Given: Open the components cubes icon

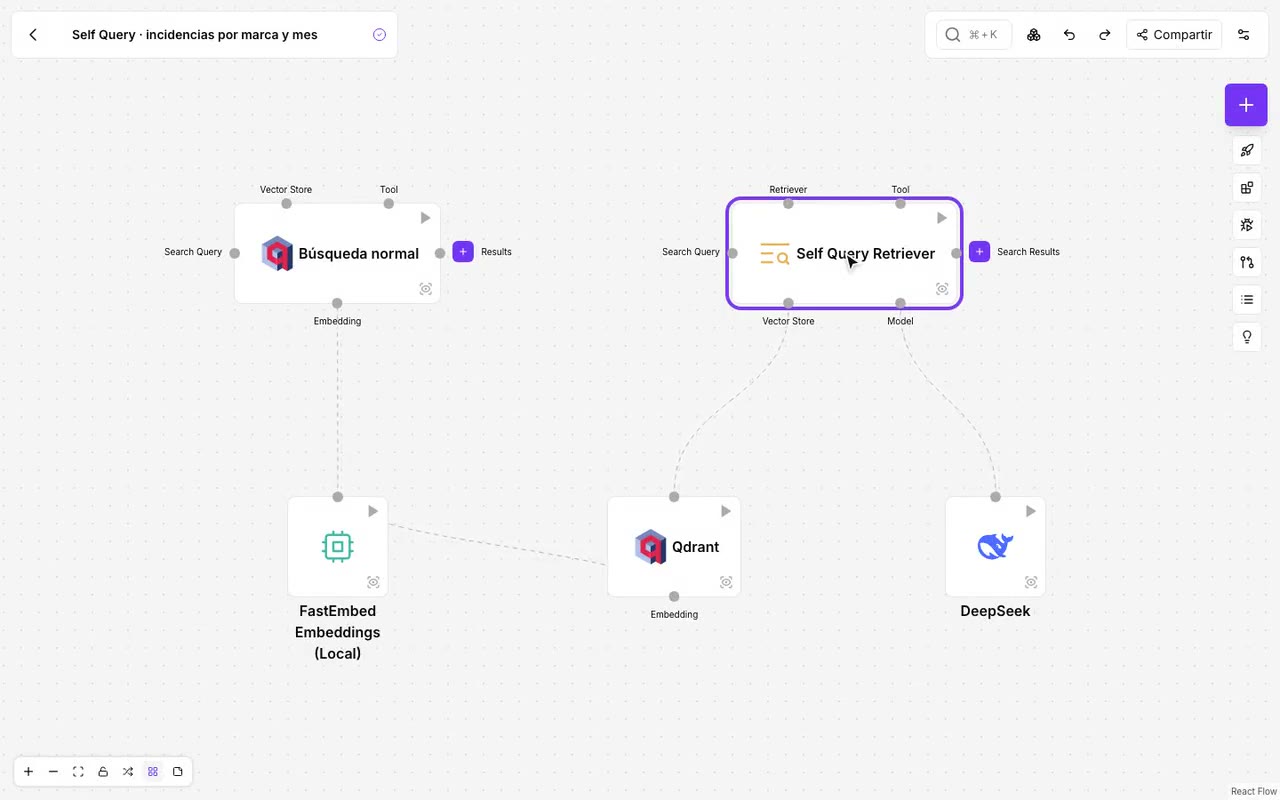Looking at the screenshot, I should pos(1034,35).
